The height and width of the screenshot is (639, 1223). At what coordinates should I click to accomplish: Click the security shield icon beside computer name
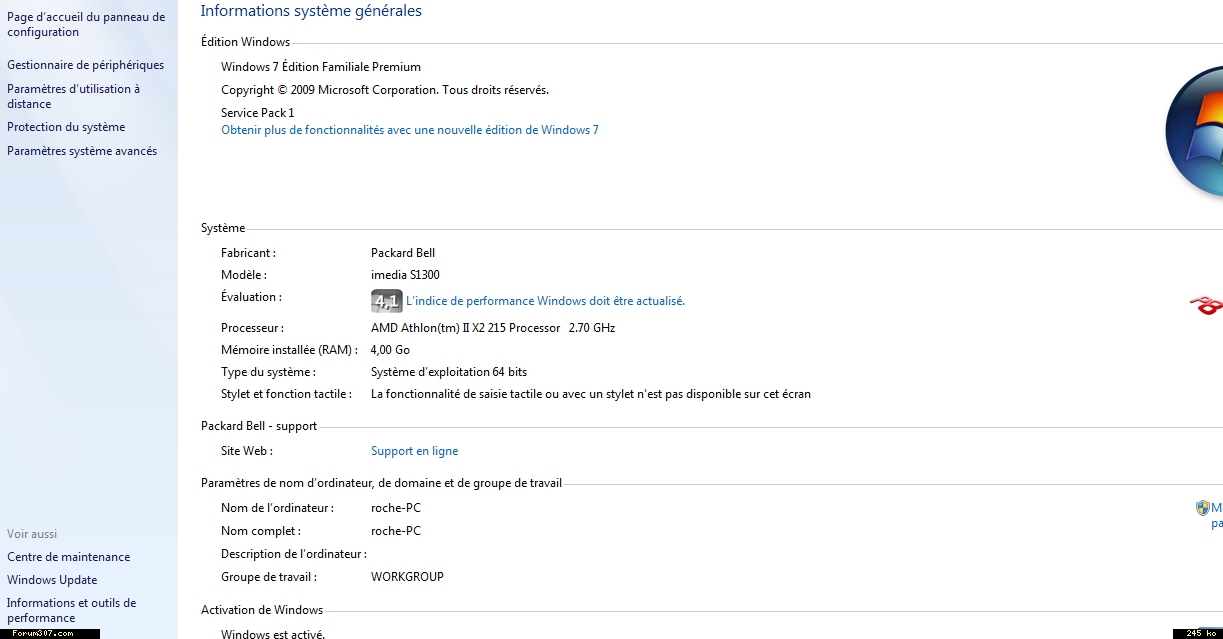coord(1202,508)
